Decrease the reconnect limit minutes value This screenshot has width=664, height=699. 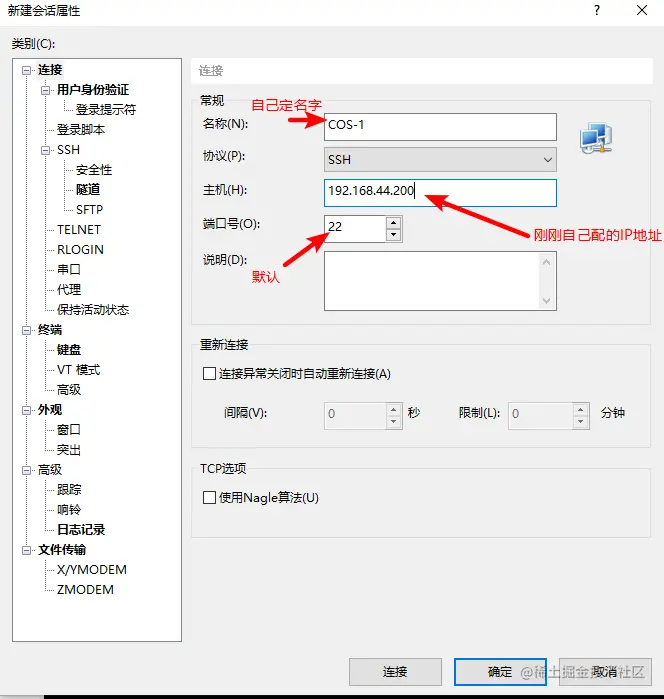click(580, 422)
